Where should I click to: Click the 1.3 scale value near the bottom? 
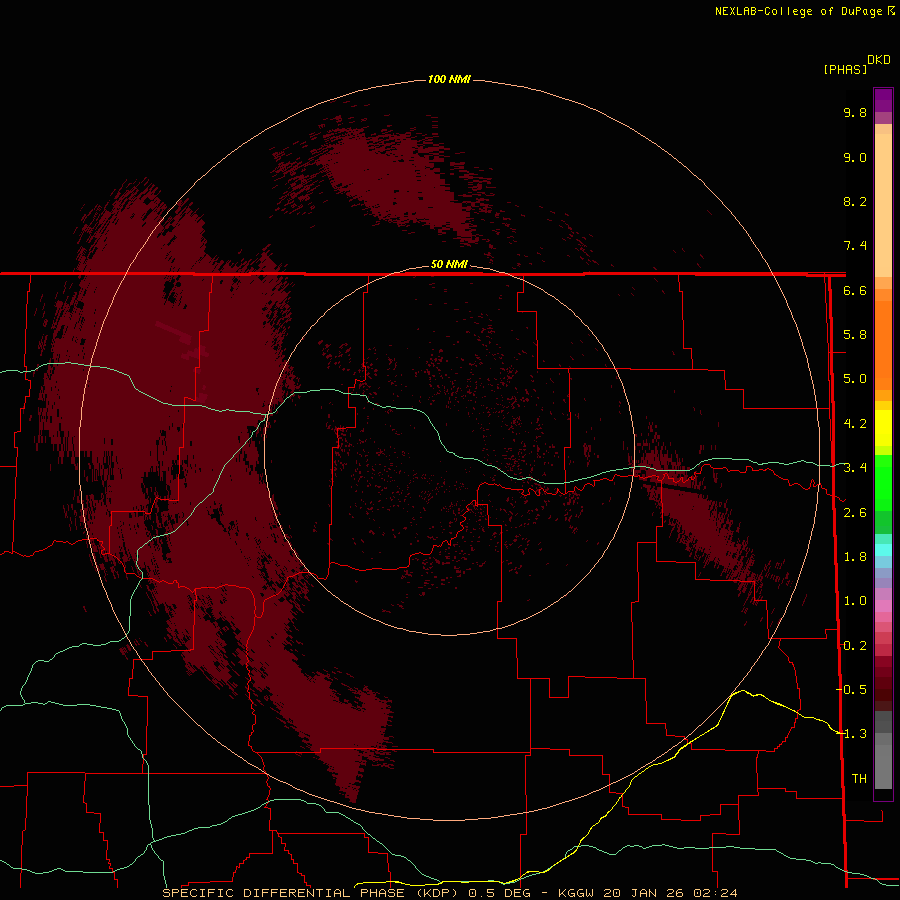855,734
